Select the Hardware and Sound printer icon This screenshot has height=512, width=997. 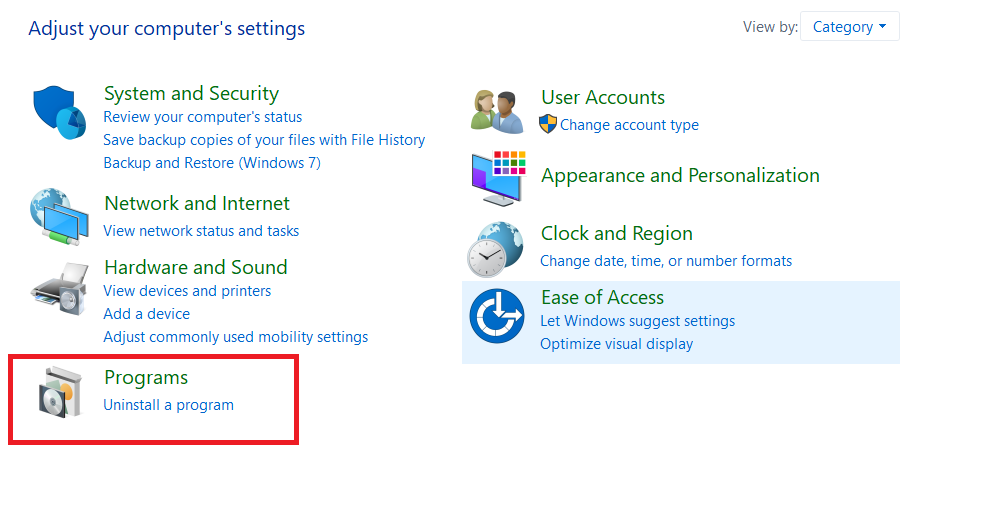coord(60,289)
